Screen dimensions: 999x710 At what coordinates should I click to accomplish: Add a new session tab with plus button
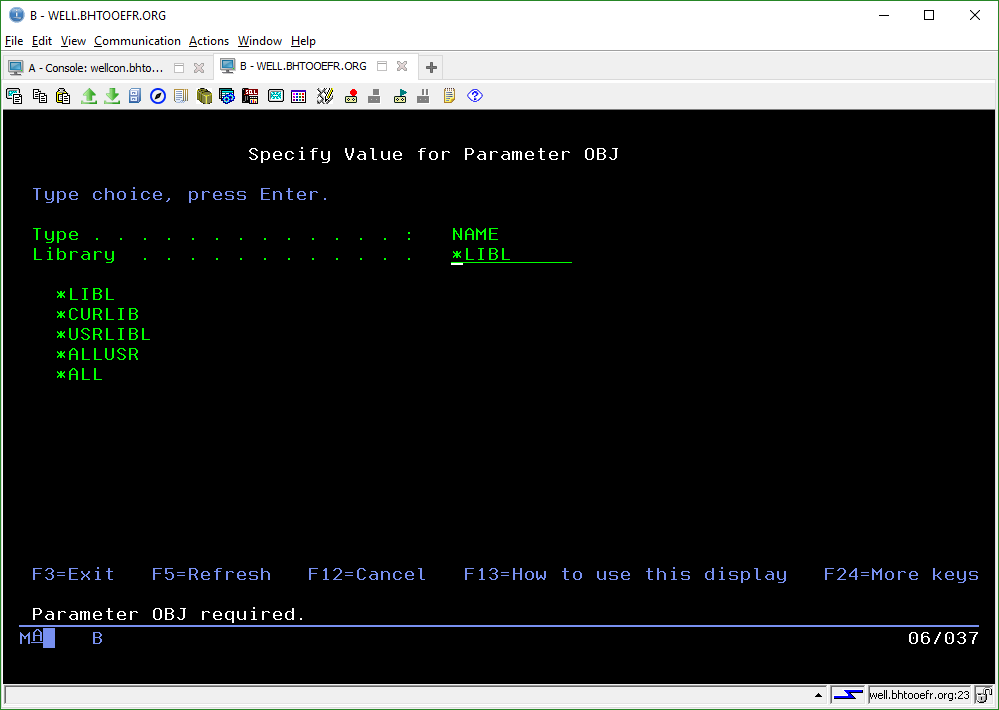coord(431,68)
